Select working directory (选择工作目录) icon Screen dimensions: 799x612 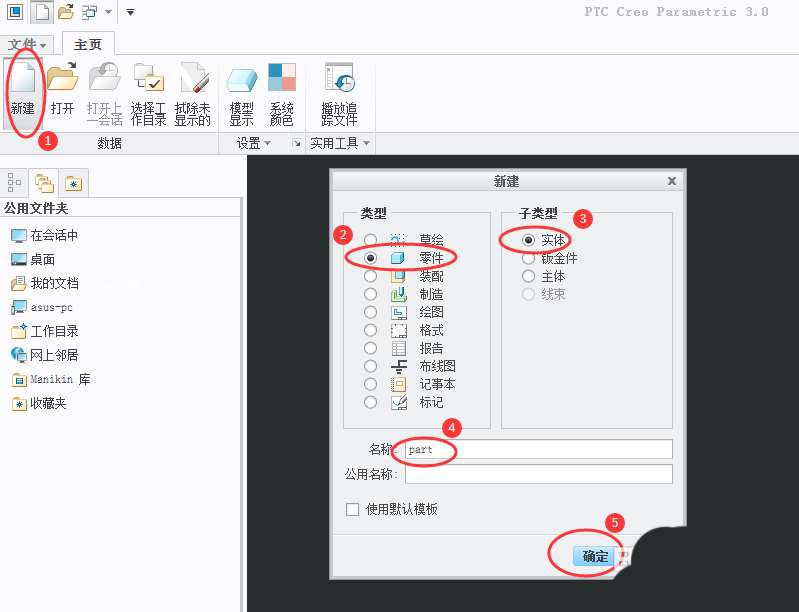pyautogui.click(x=148, y=93)
